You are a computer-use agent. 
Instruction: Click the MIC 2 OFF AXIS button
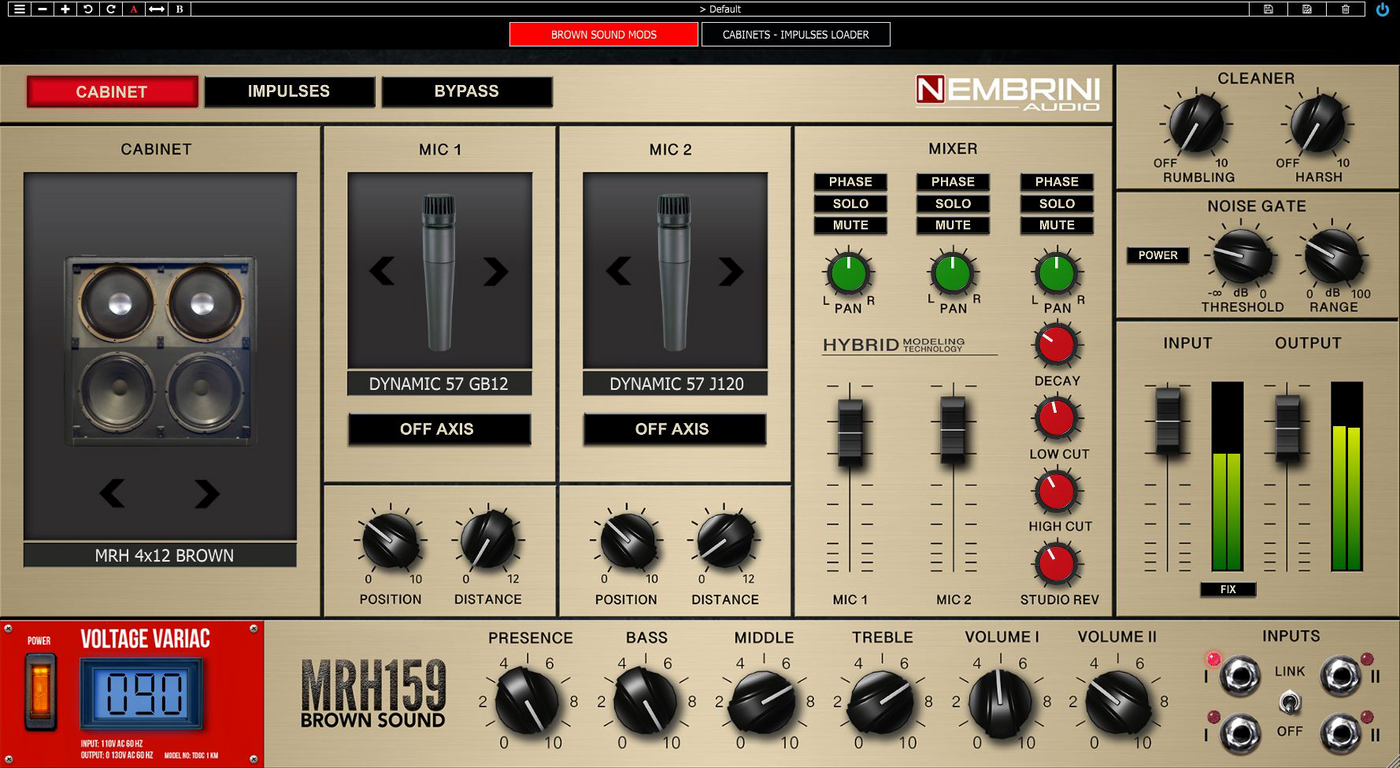click(674, 429)
